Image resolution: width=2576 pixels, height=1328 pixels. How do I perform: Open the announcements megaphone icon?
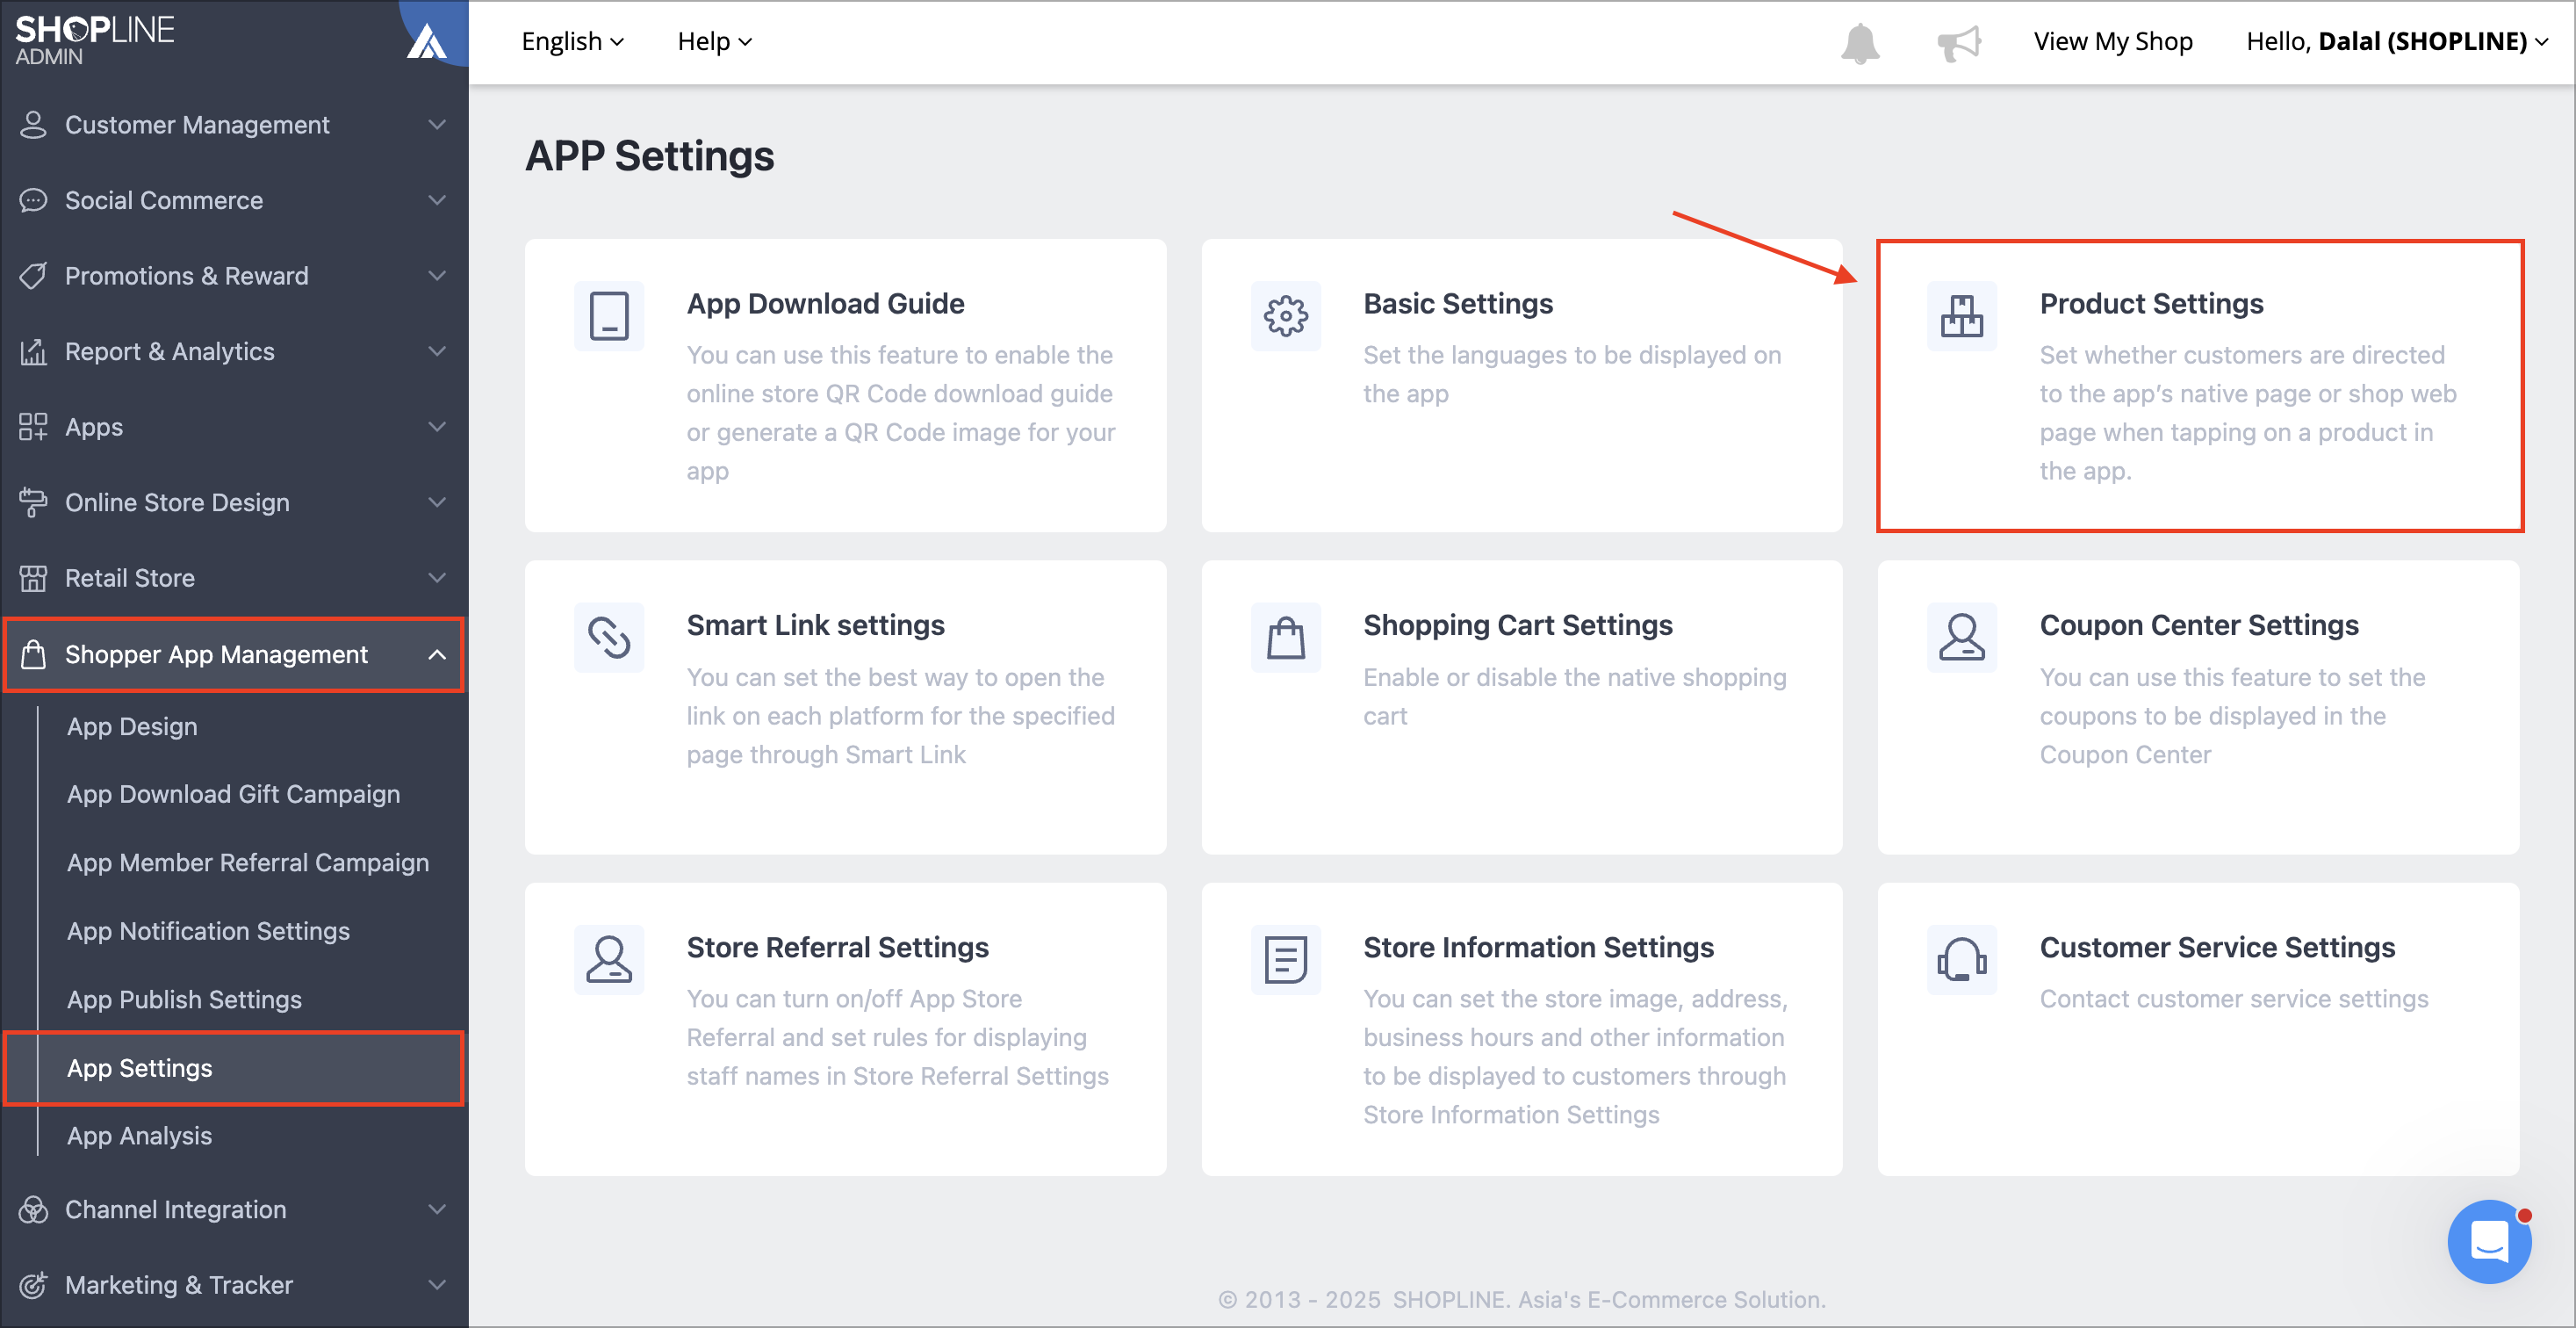[x=1958, y=43]
